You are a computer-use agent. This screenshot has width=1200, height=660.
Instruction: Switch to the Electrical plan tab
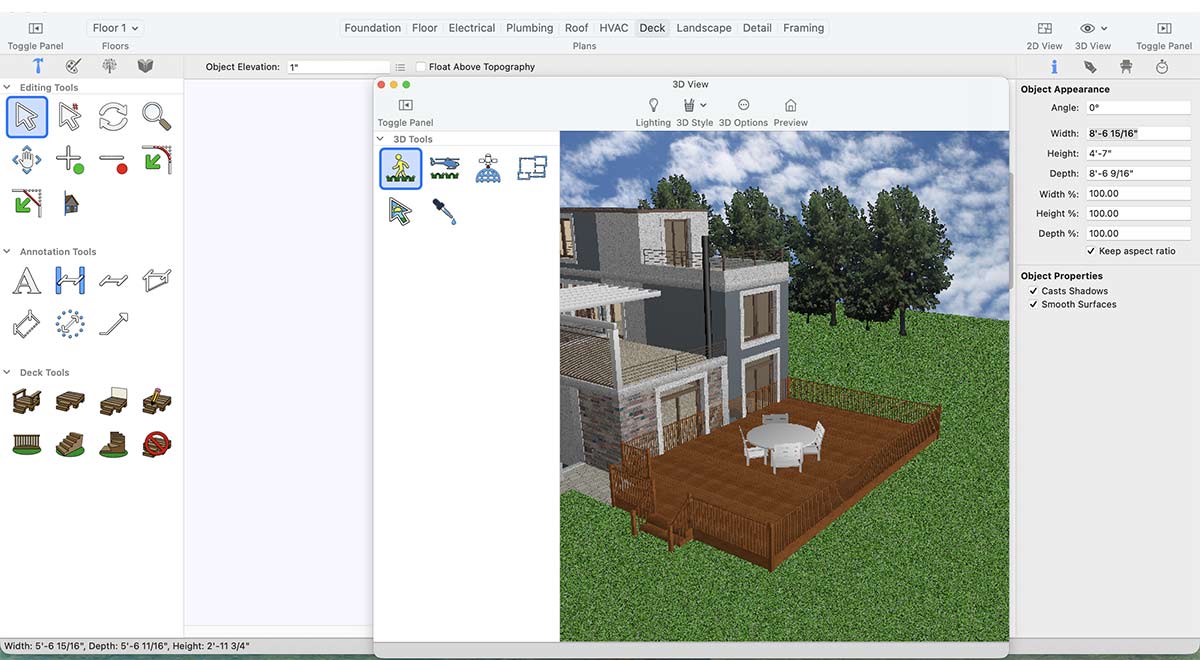tap(471, 28)
